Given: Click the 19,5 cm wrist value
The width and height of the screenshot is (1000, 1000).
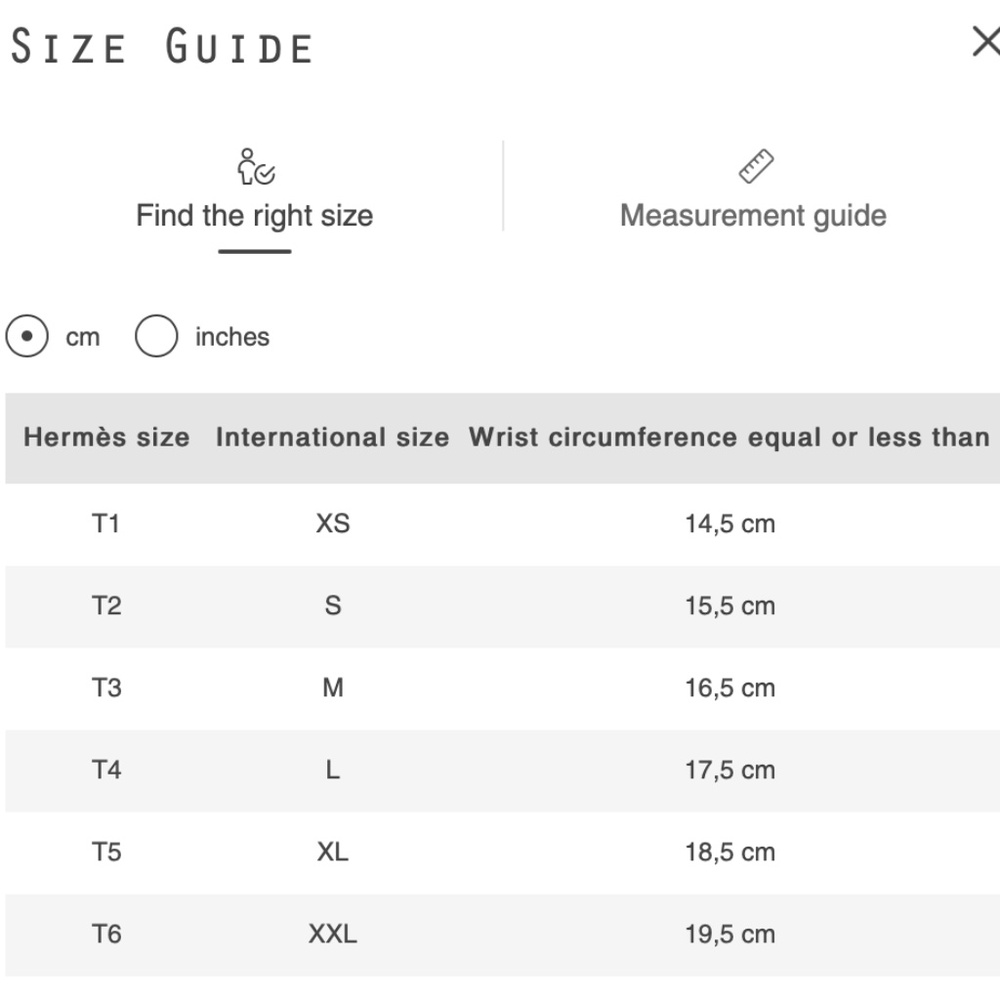Looking at the screenshot, I should (730, 934).
